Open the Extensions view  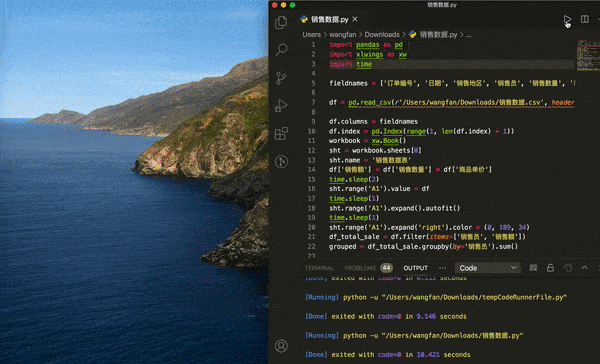coord(281,134)
